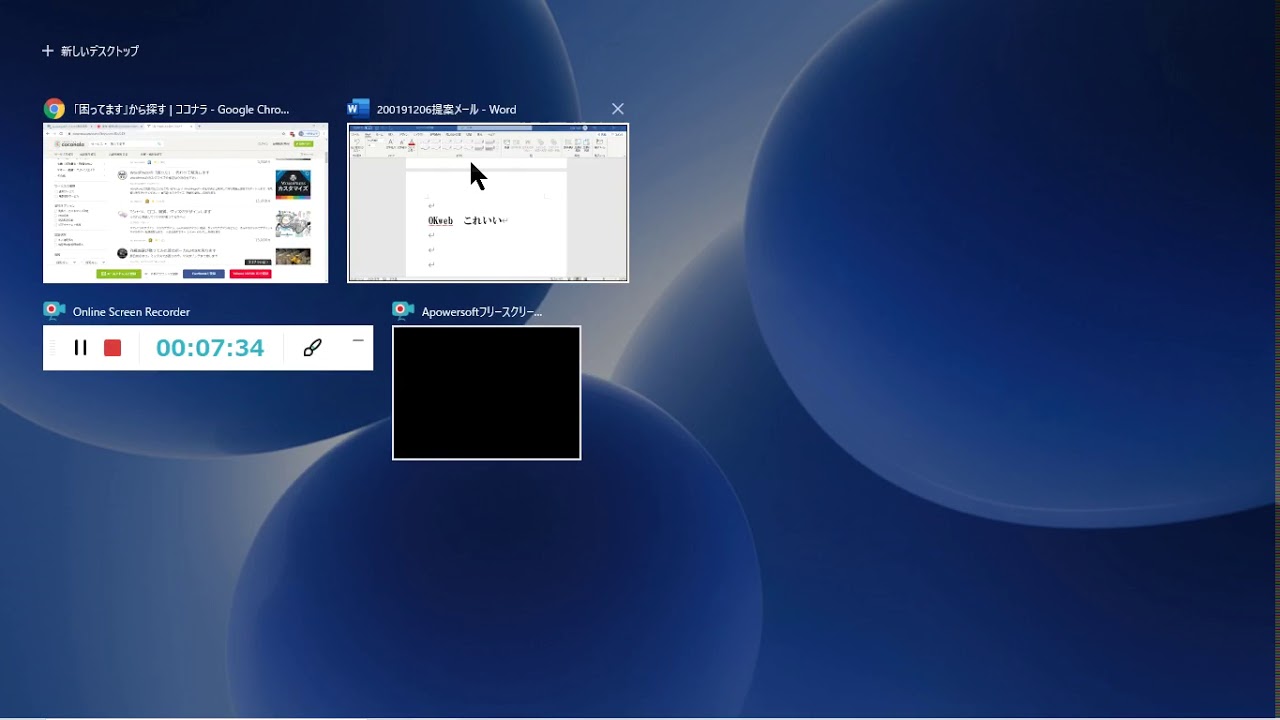Click the Online Screen Recorder title
The height and width of the screenshot is (720, 1280).
pos(131,312)
